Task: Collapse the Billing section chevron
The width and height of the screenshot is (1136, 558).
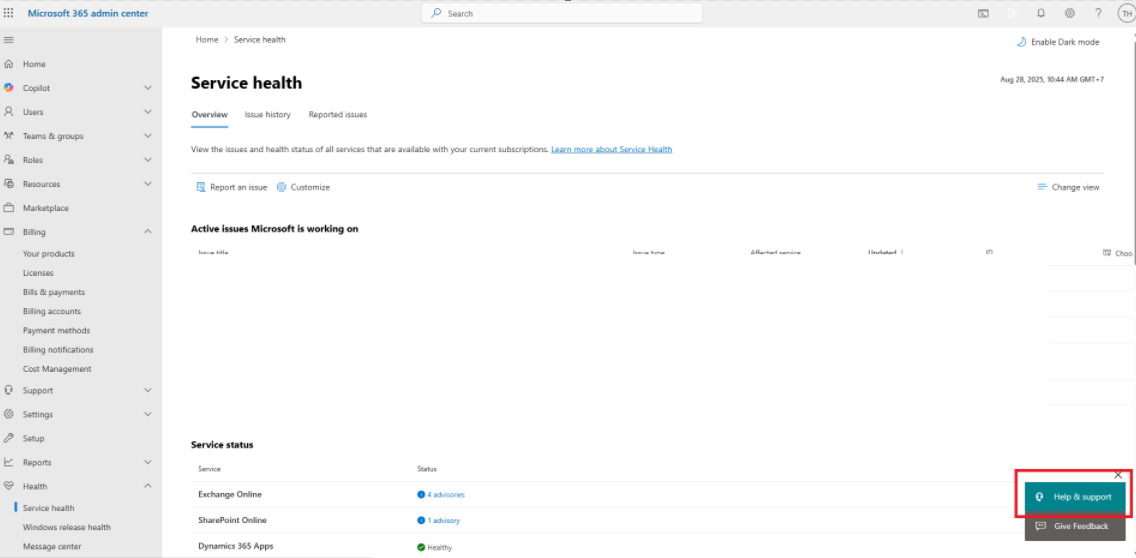Action: click(148, 232)
